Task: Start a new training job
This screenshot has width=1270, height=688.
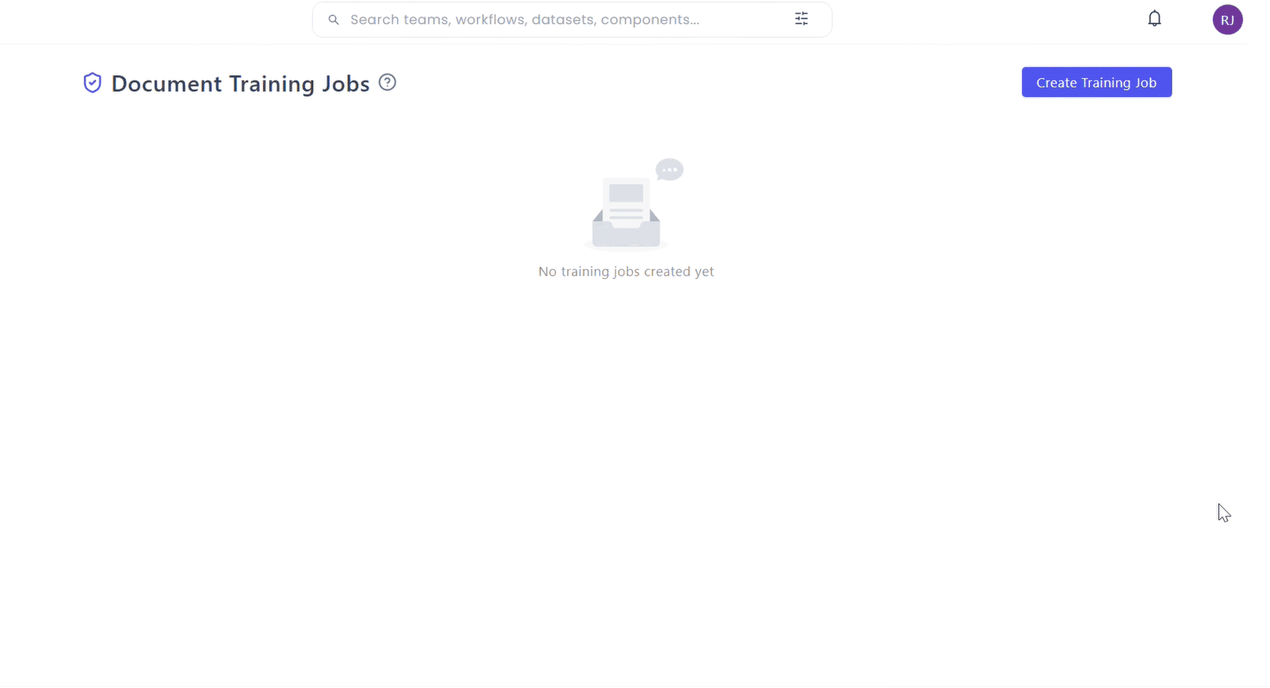Action: click(x=1096, y=83)
